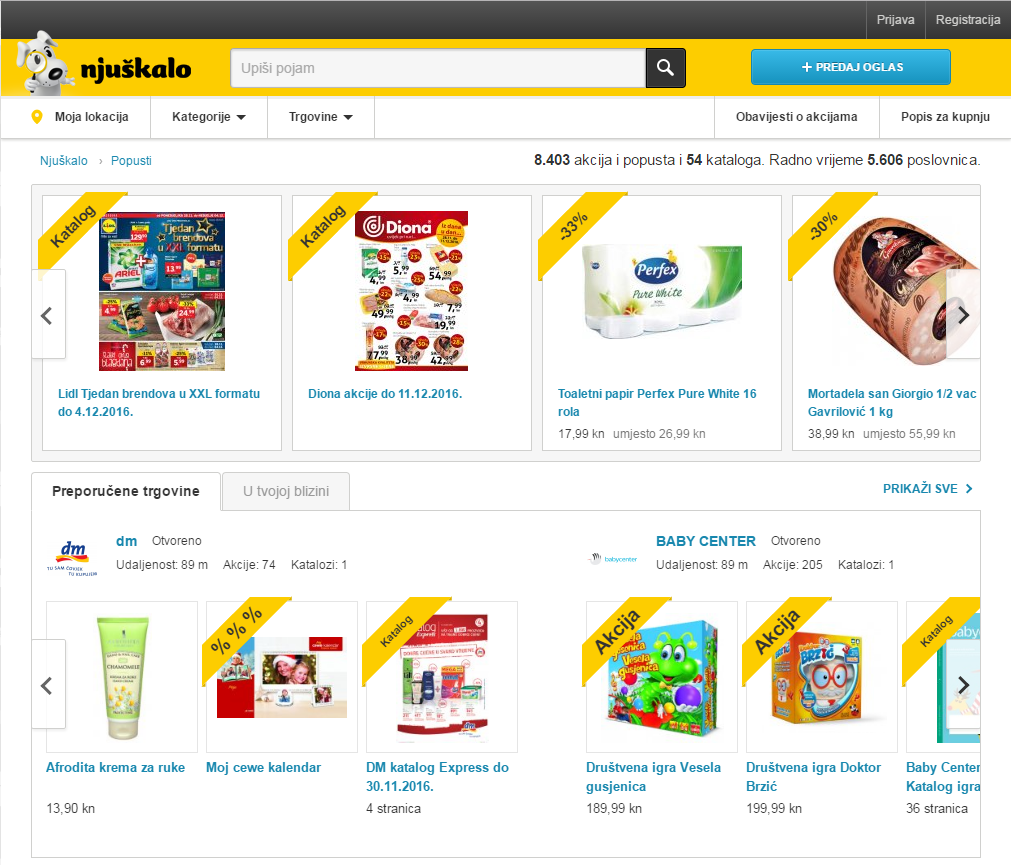Screen dimensions: 1011x865
Task: Focus the Upiši pojam search field
Action: 438,68
